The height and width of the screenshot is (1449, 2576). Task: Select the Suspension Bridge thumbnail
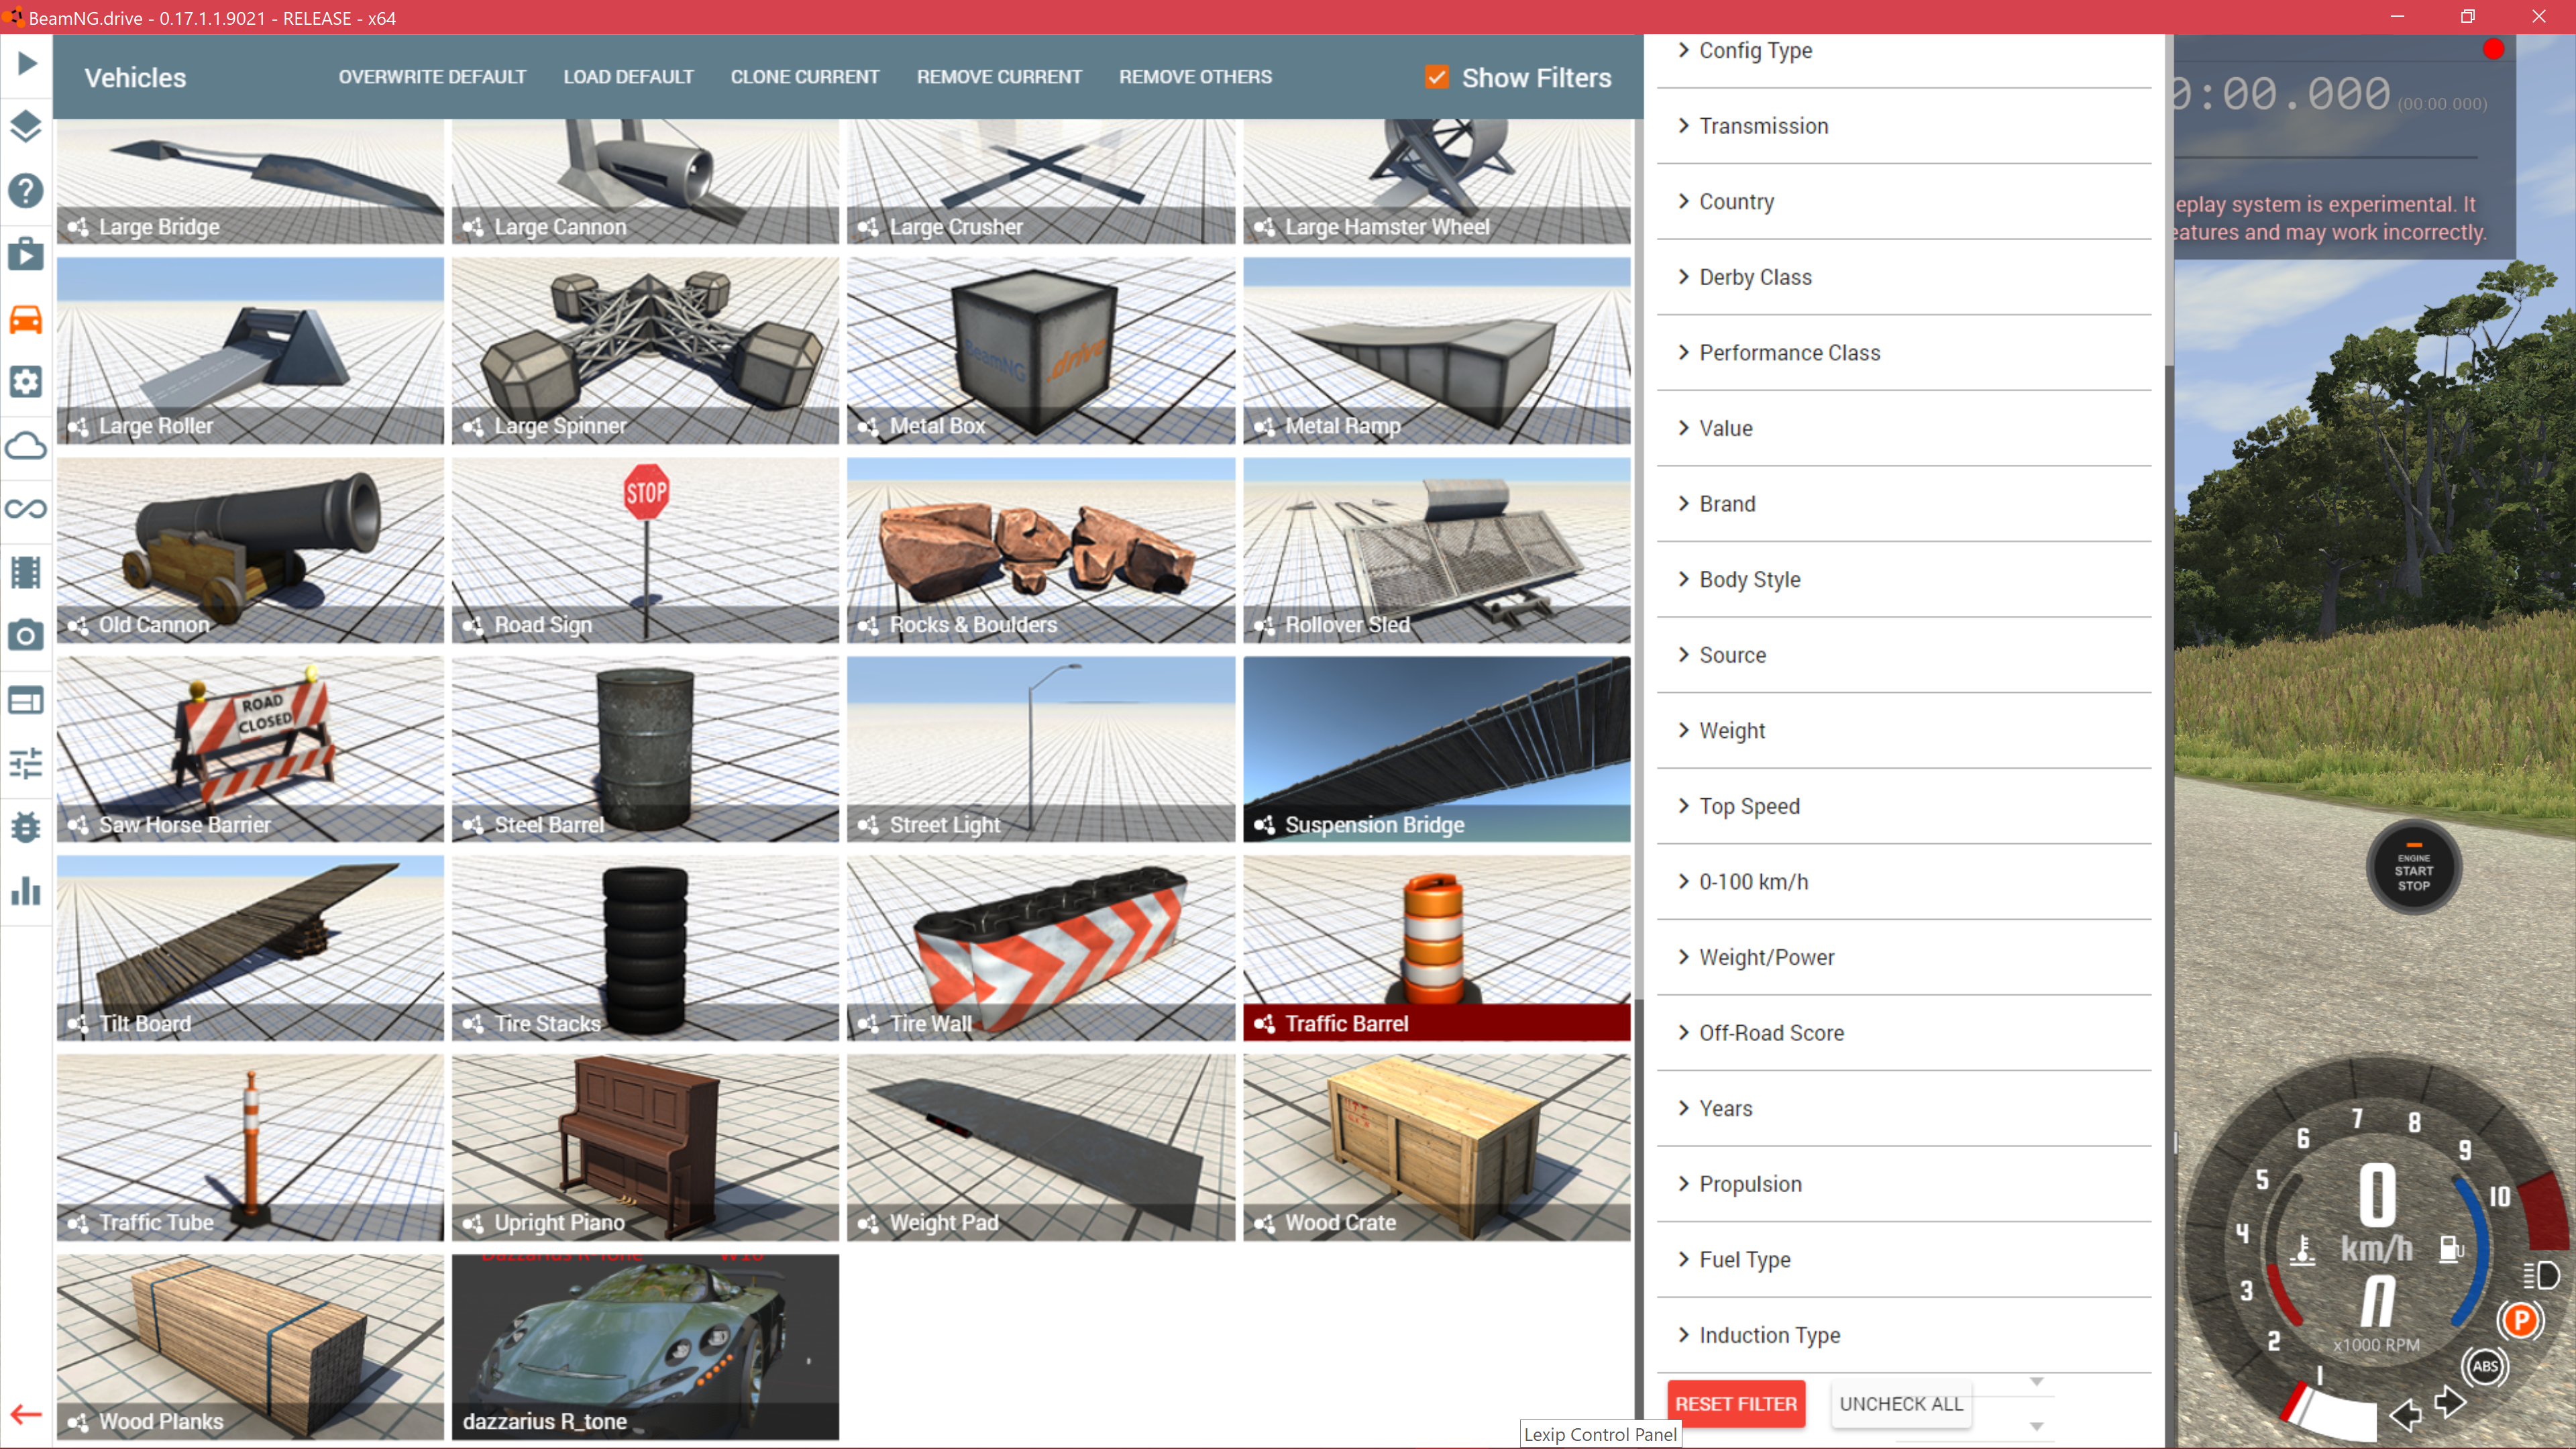pos(1436,749)
